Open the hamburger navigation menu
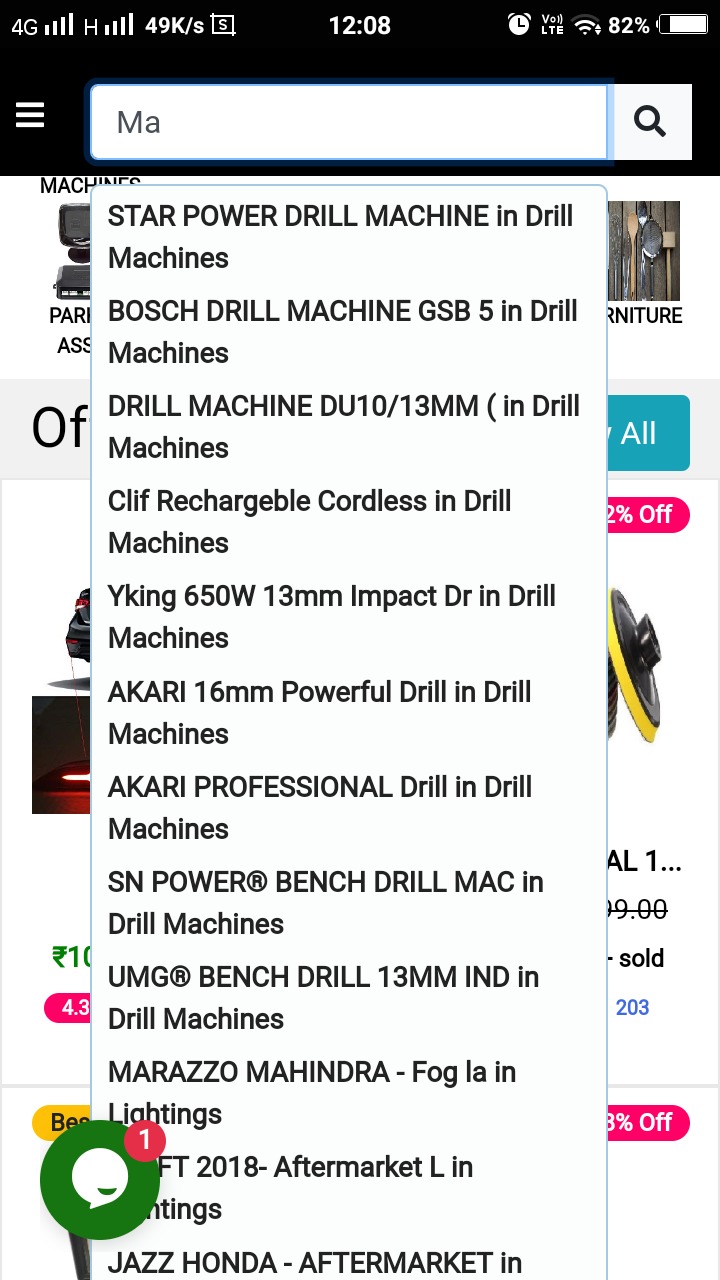Image resolution: width=720 pixels, height=1280 pixels. tap(30, 117)
